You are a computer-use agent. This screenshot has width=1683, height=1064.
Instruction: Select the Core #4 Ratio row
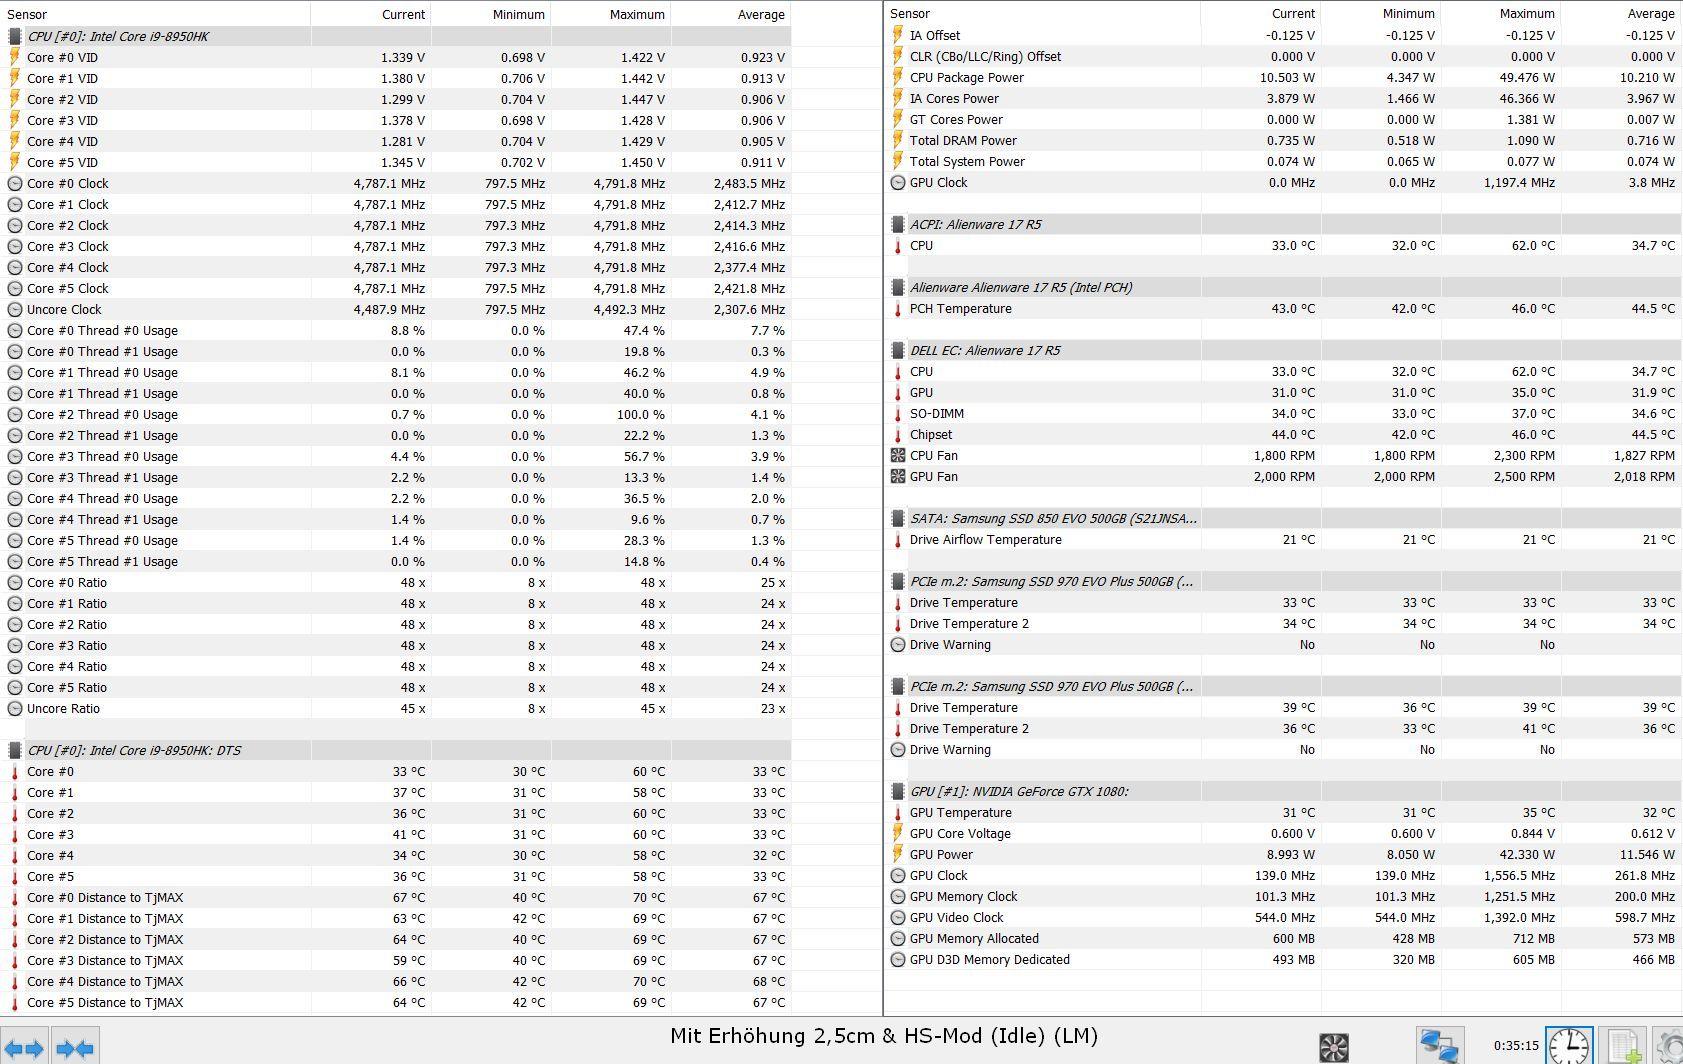pos(396,667)
